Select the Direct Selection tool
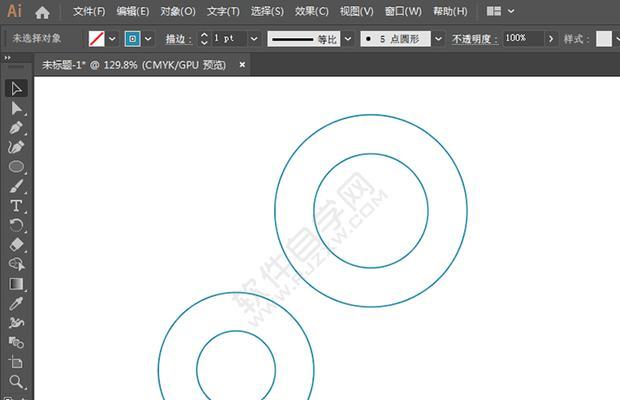 pos(16,108)
